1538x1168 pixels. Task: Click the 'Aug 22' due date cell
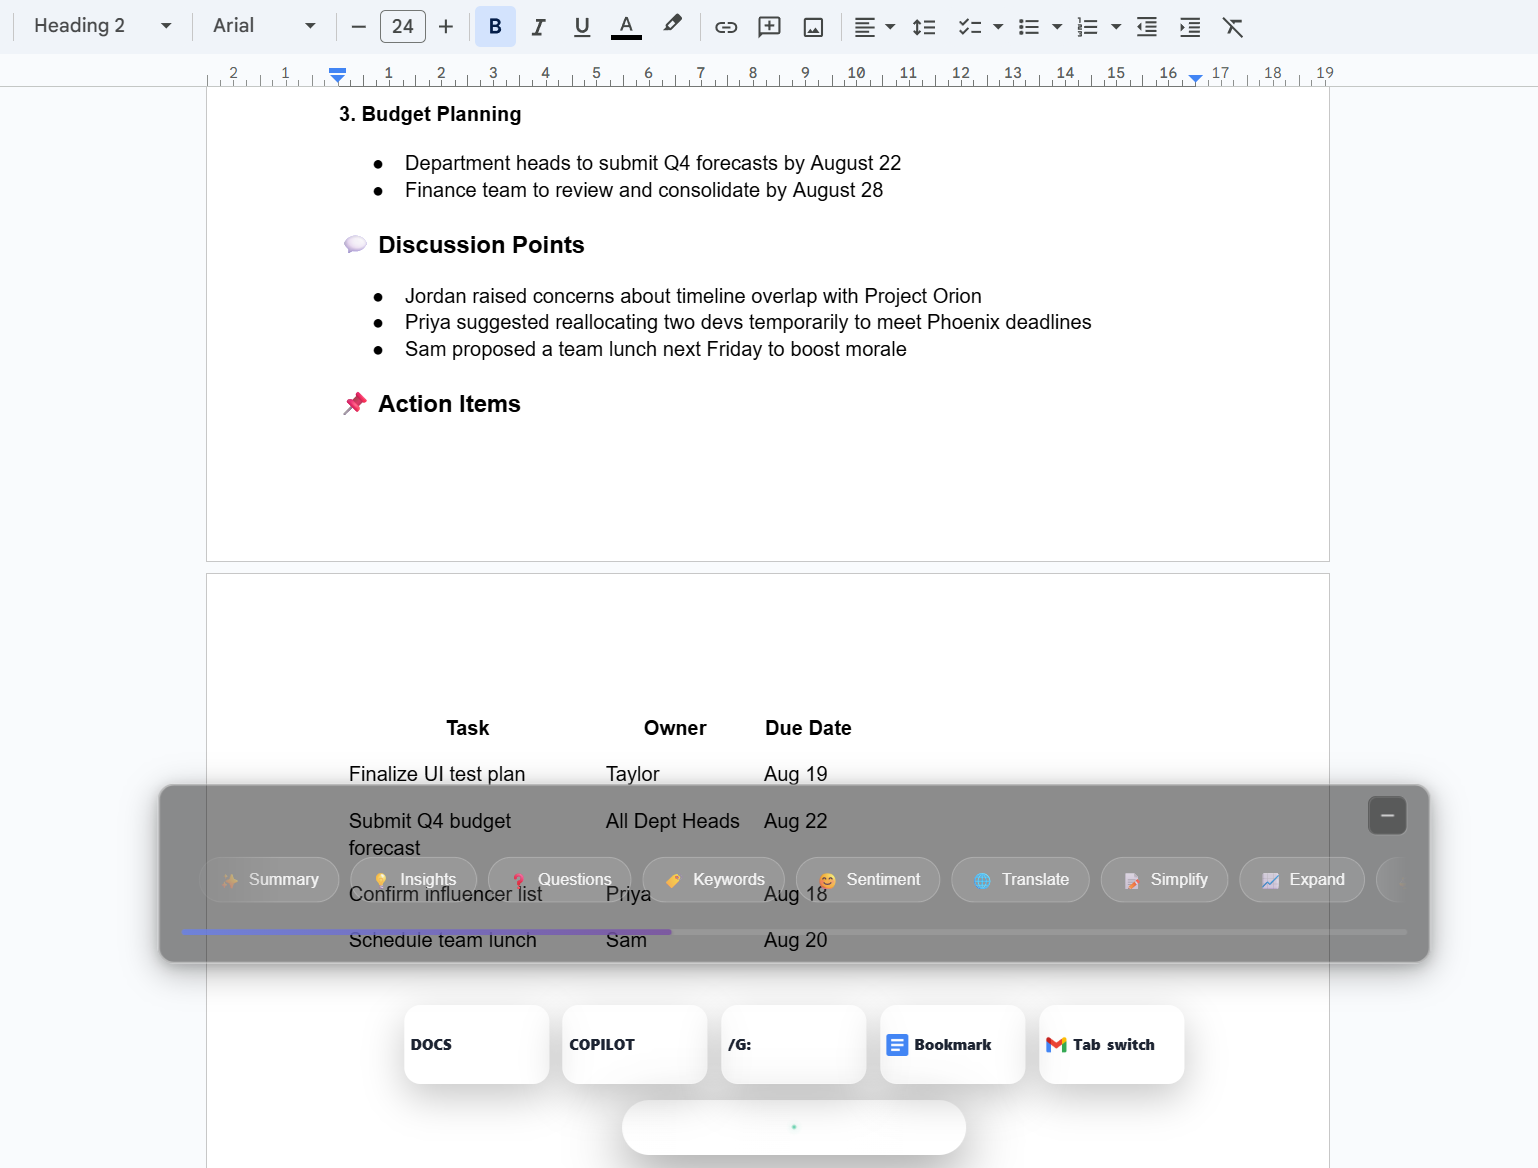[796, 821]
